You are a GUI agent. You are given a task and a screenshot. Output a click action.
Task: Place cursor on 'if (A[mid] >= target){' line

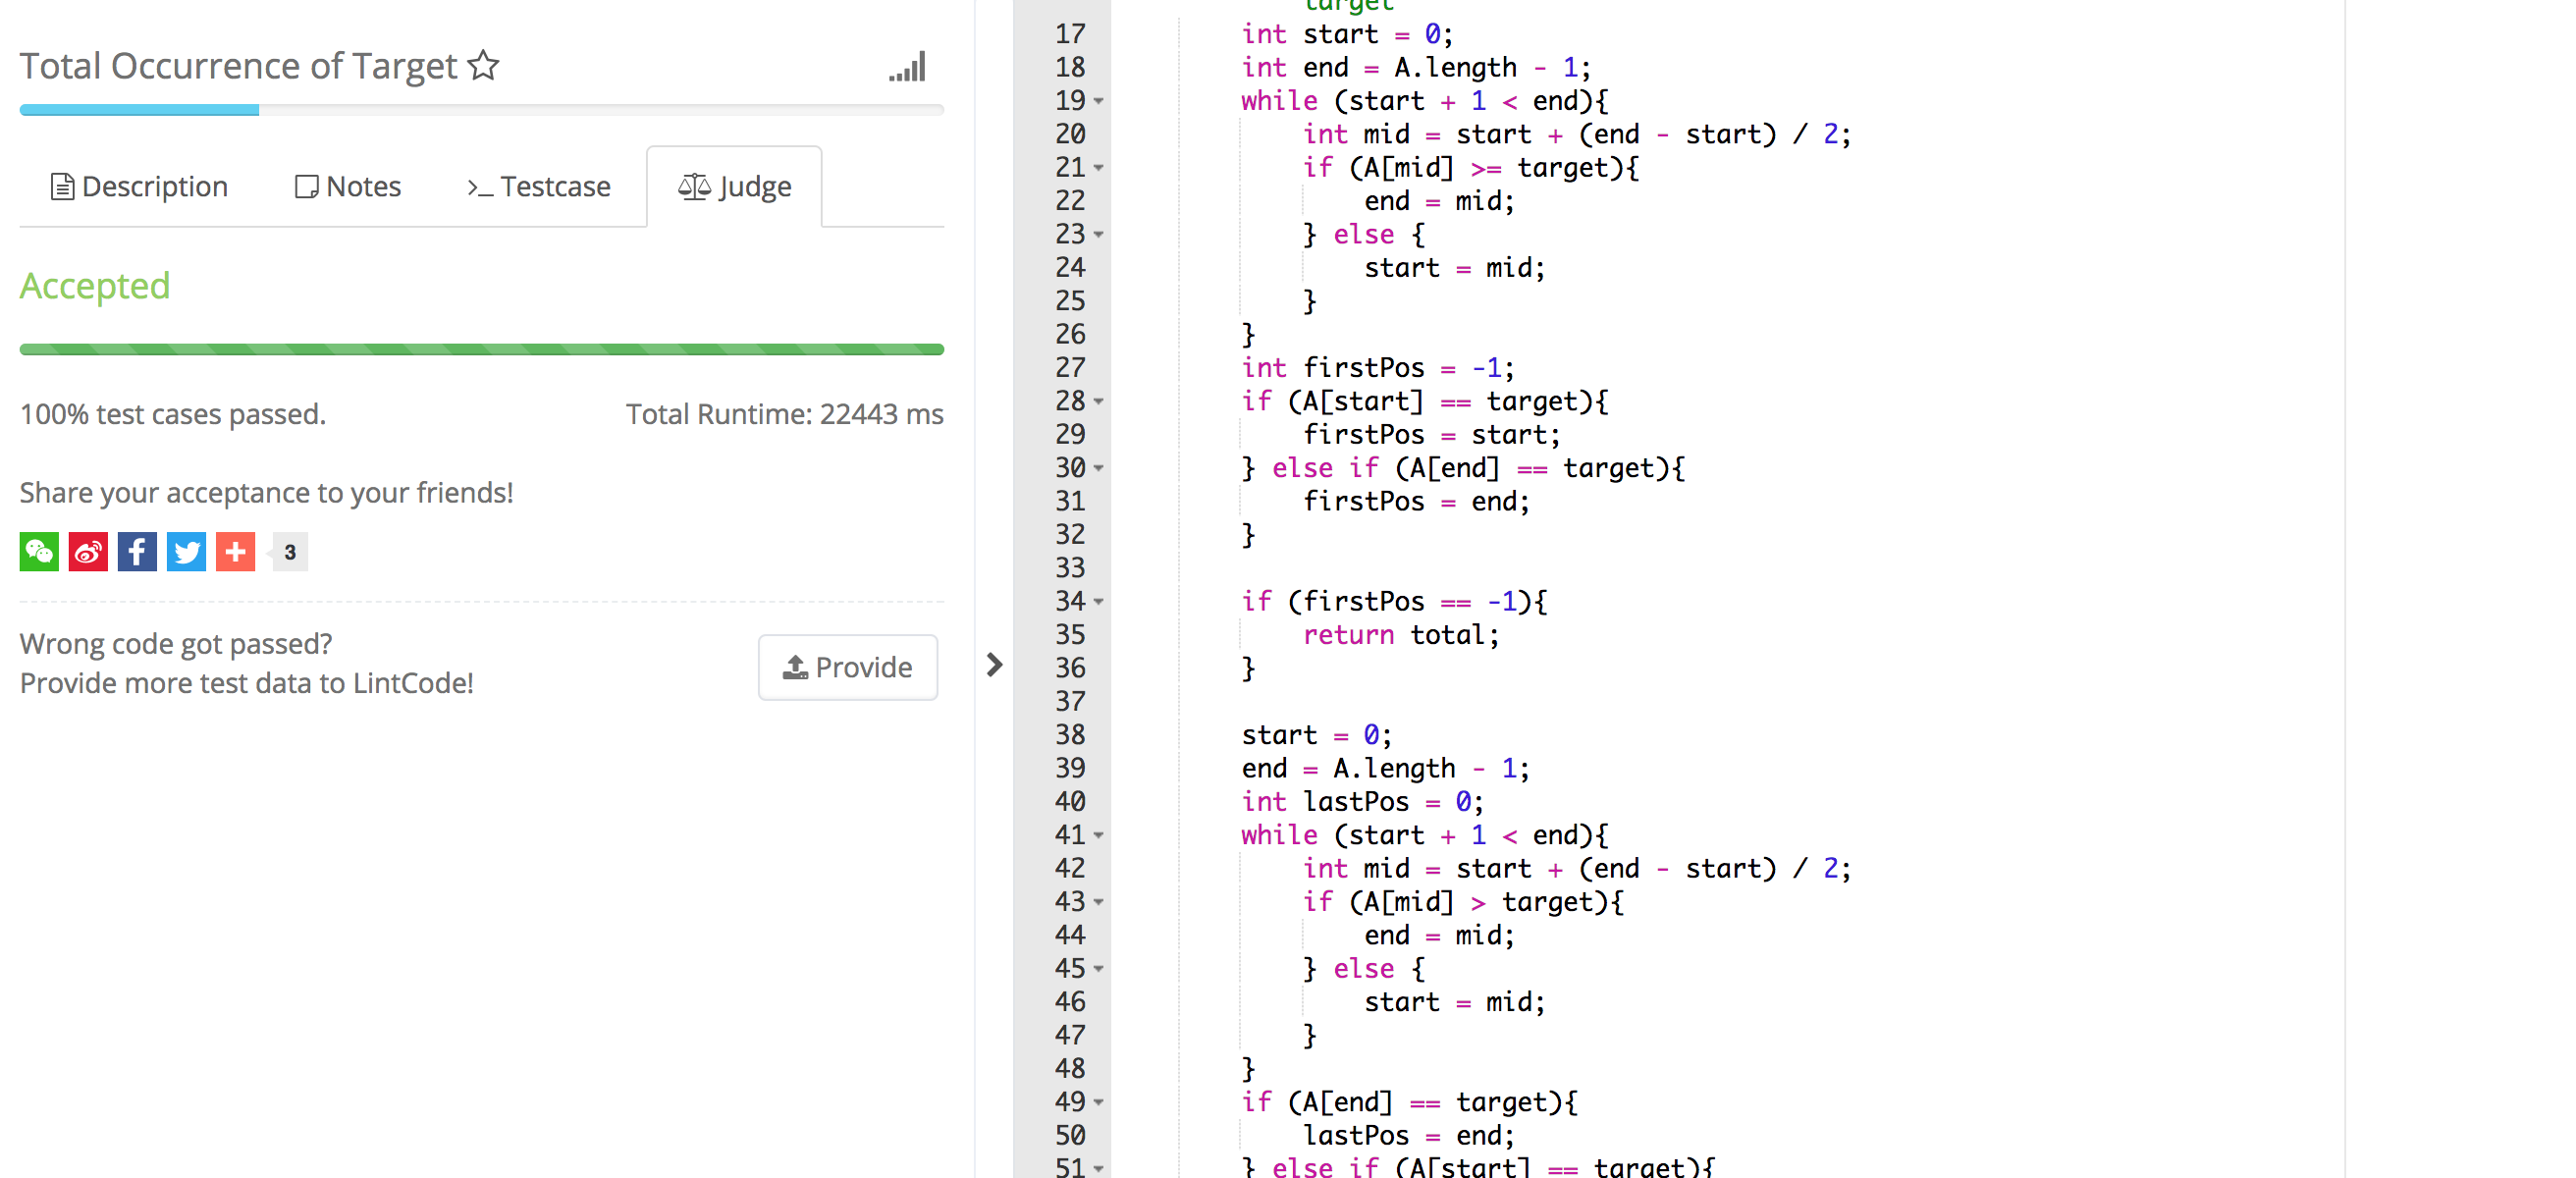[1470, 168]
